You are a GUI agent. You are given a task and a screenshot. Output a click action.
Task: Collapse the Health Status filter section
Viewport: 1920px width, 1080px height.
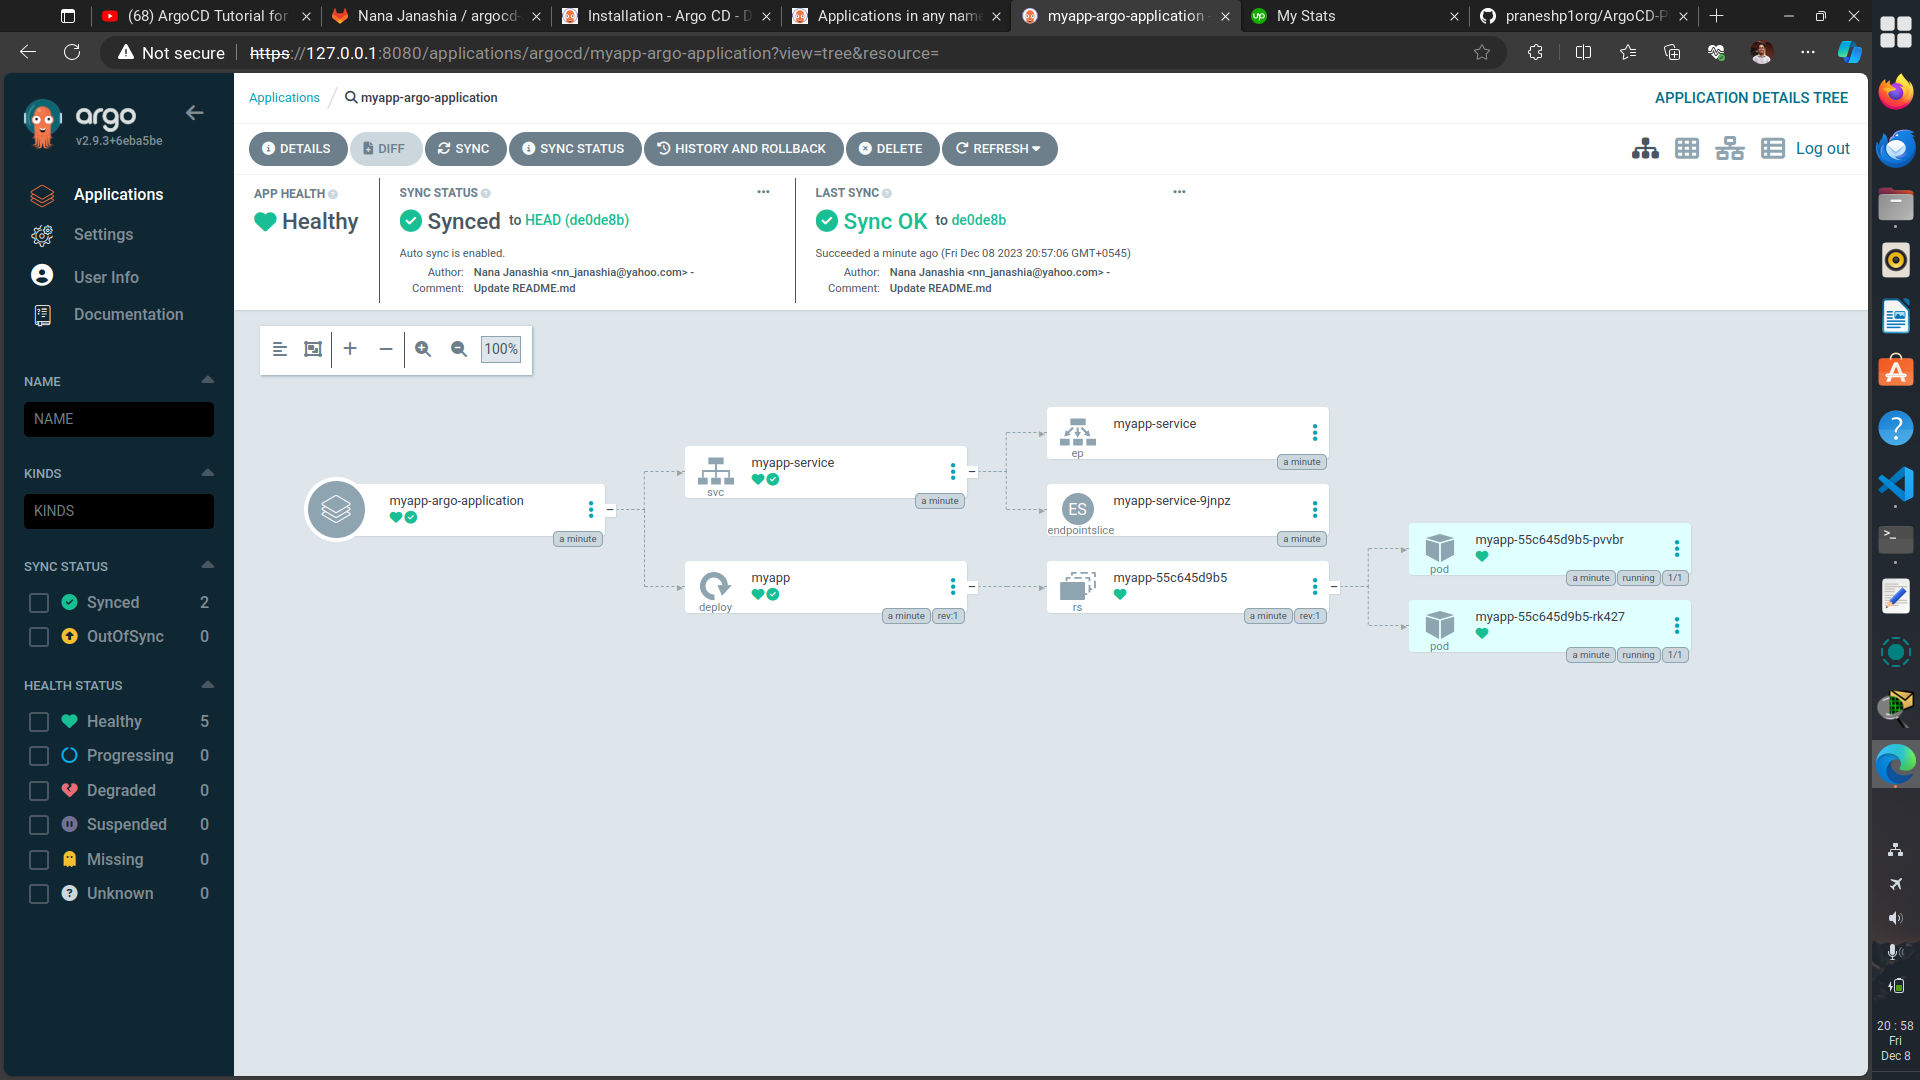pyautogui.click(x=208, y=685)
